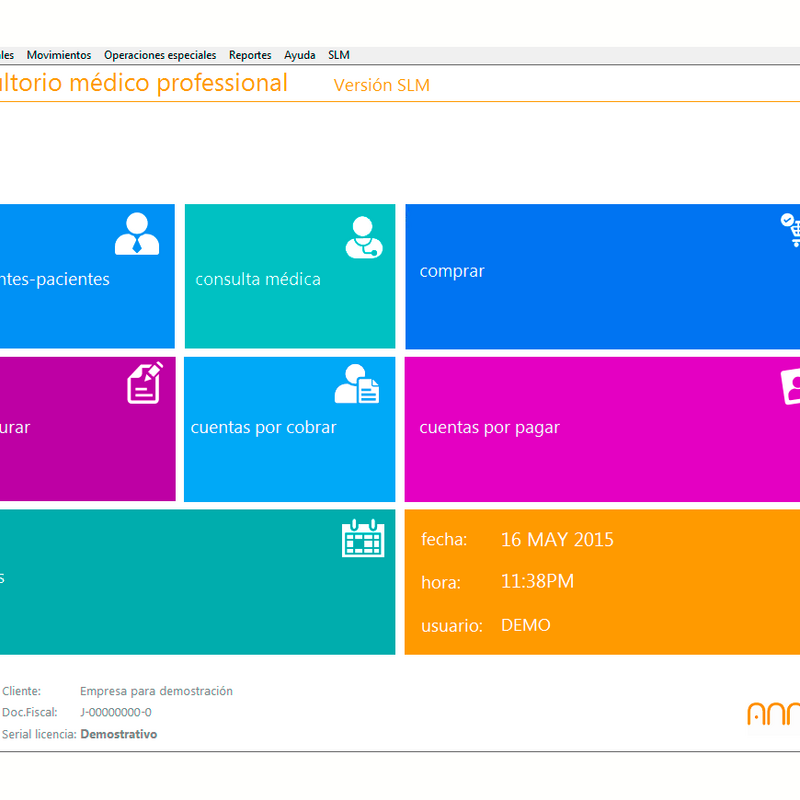Image resolution: width=800 pixels, height=800 pixels.
Task: Click the doctor stethoscope icon
Action: [x=364, y=237]
